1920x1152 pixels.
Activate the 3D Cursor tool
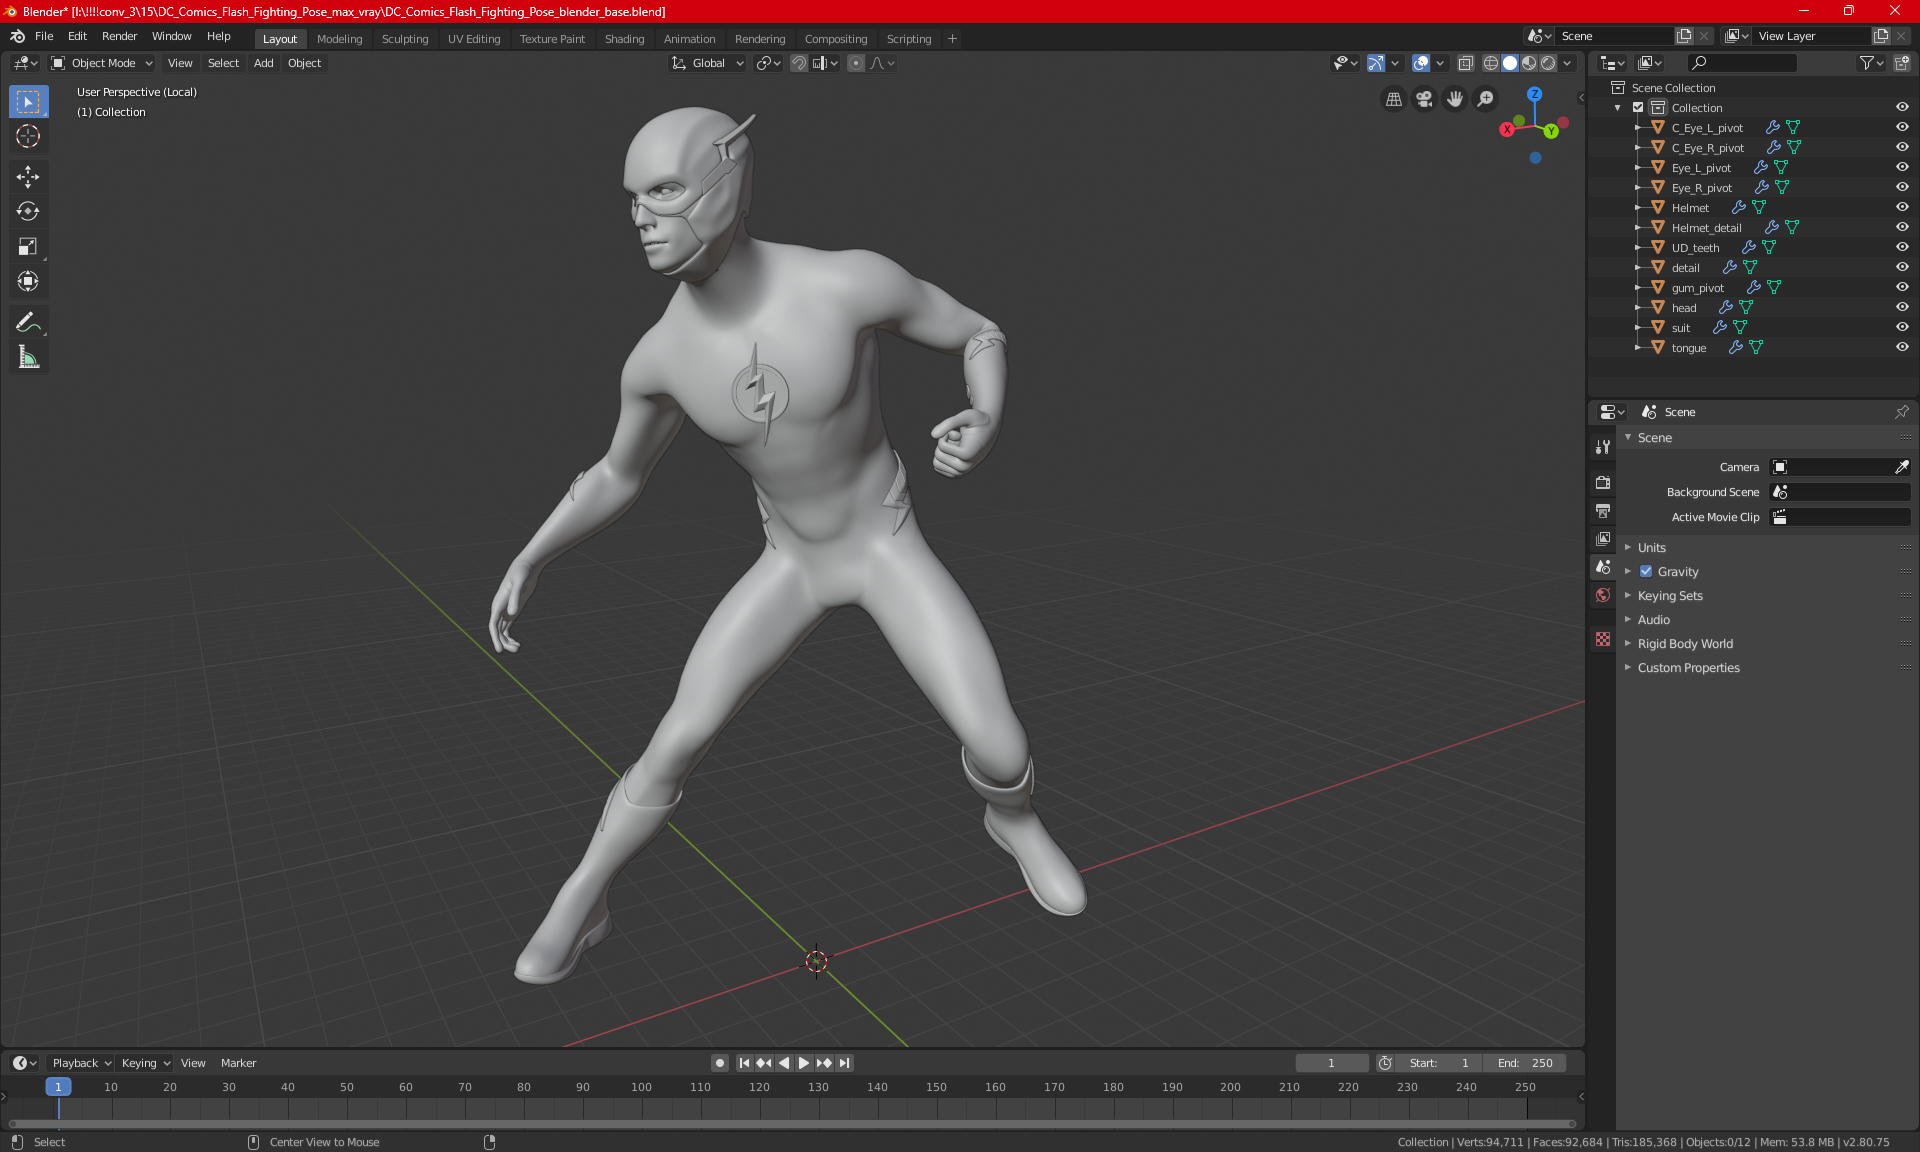point(28,137)
